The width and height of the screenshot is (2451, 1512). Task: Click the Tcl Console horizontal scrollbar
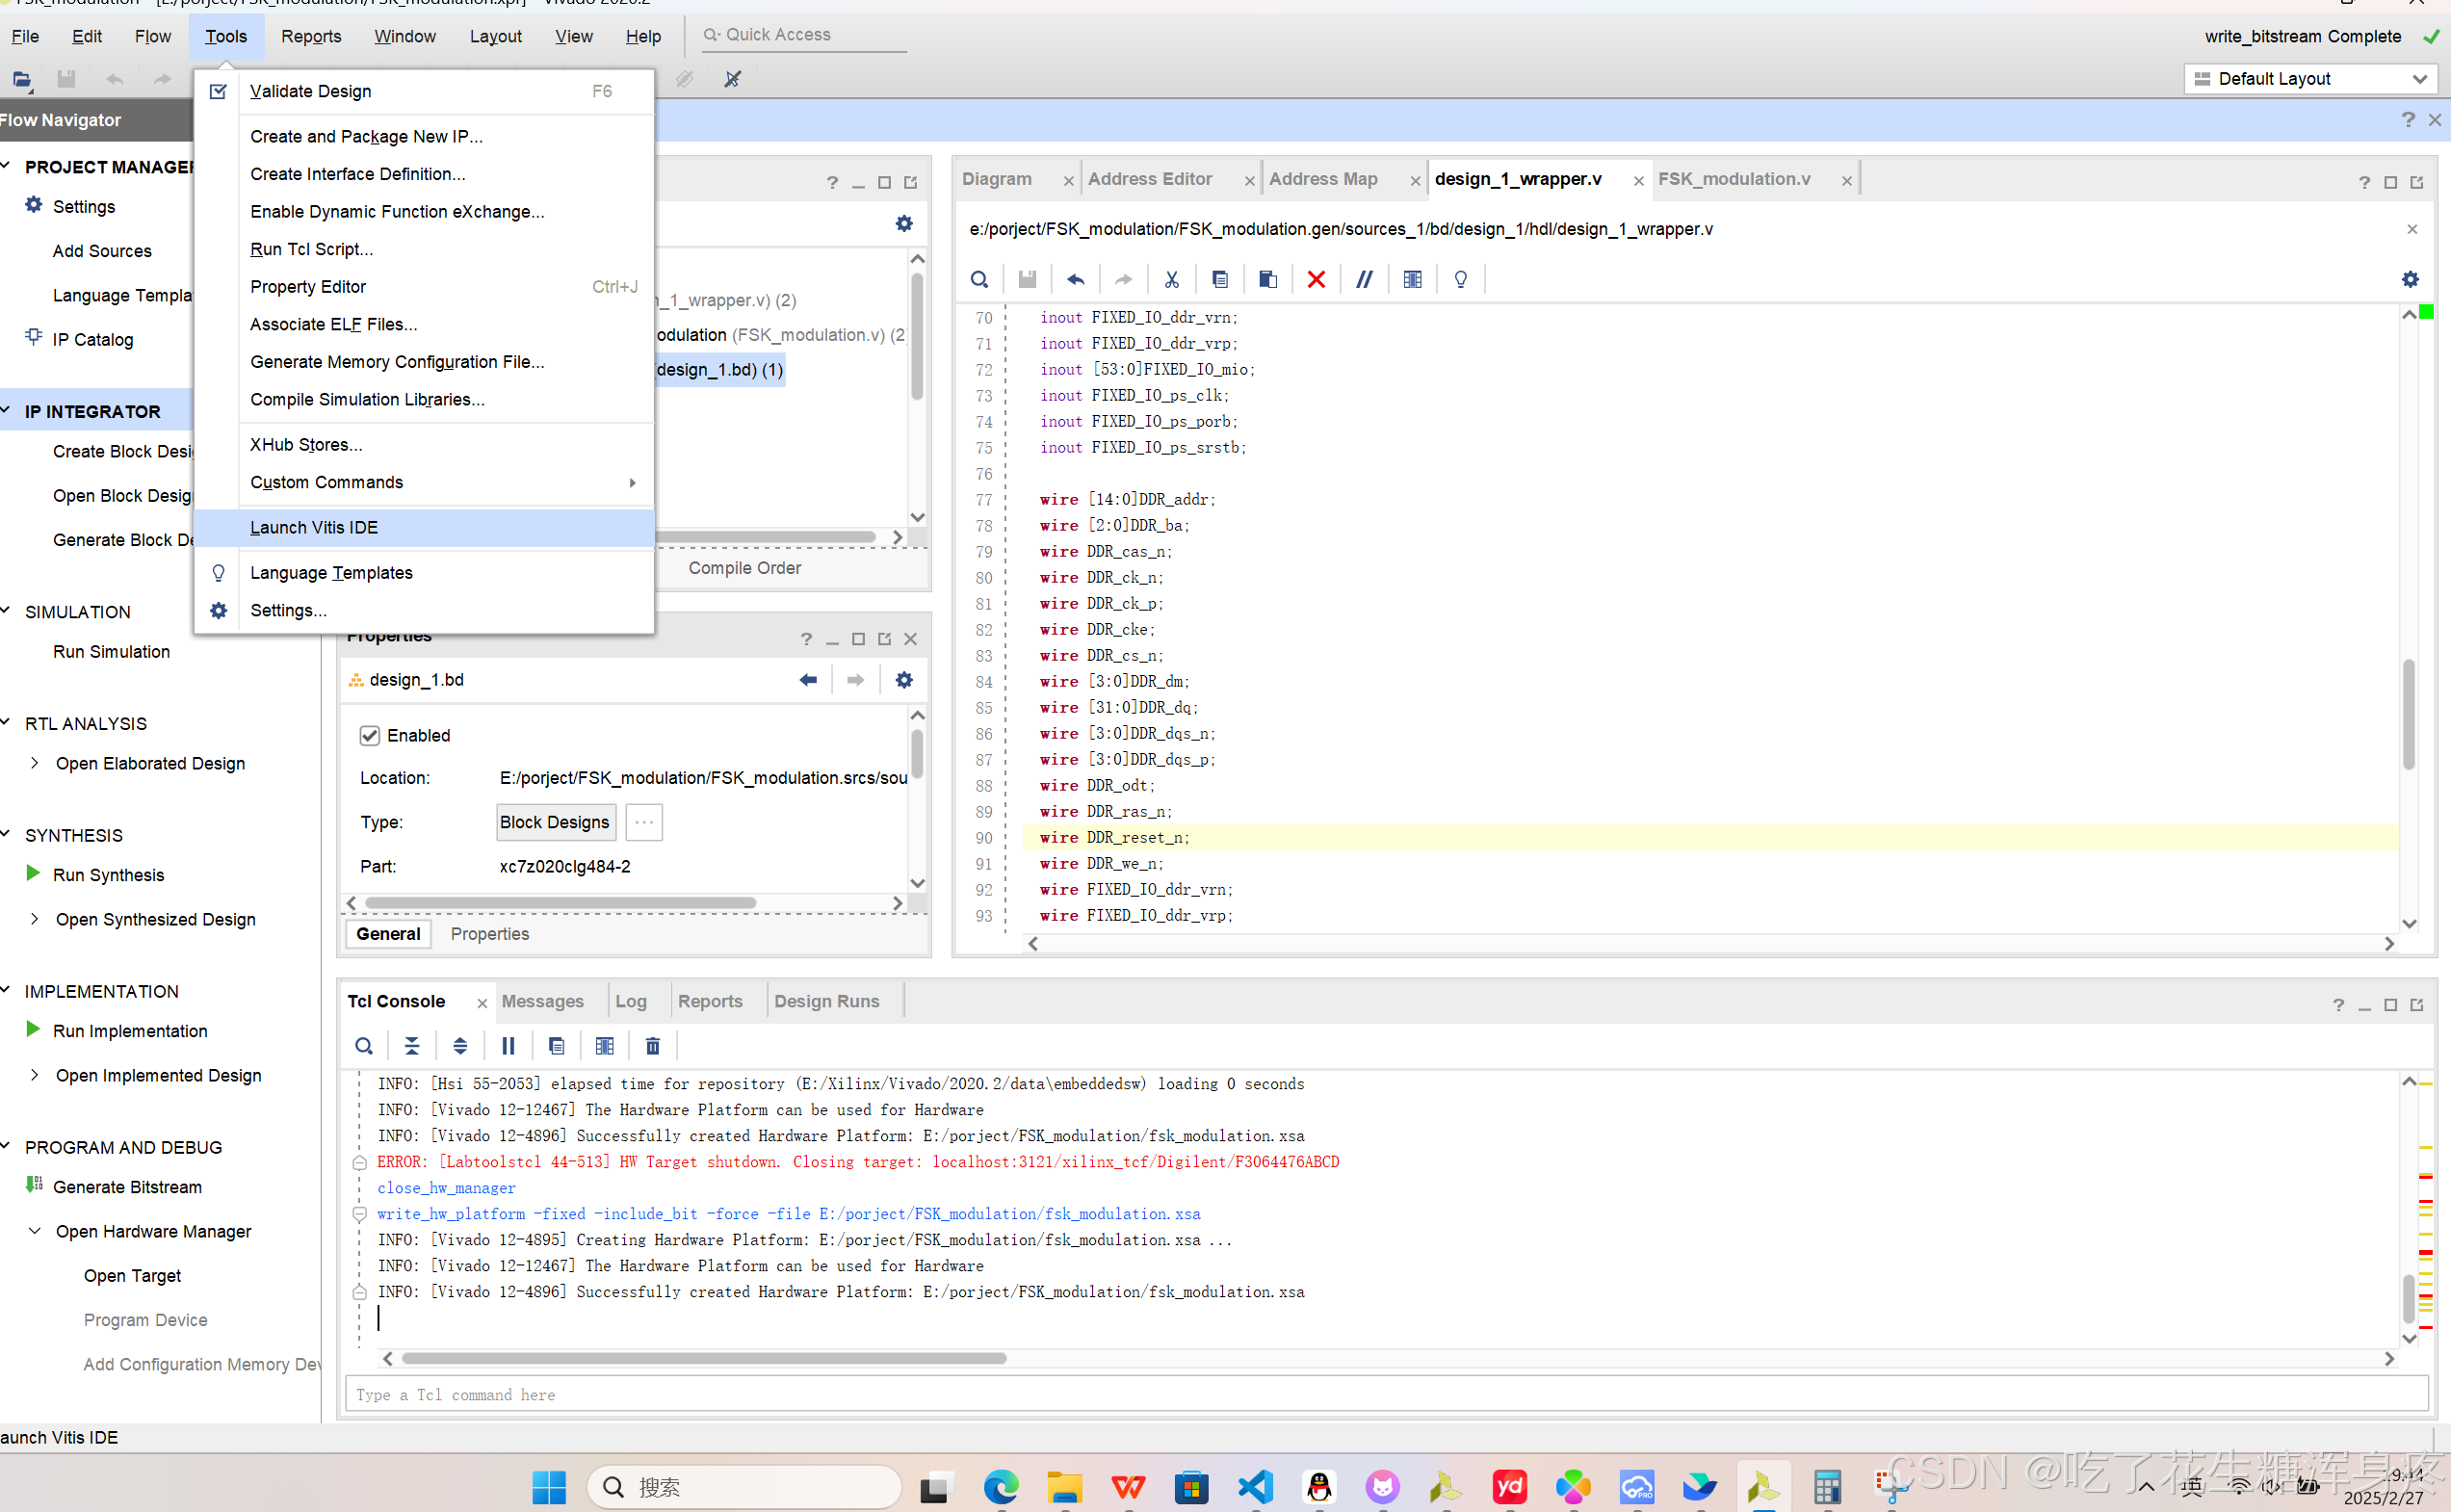[704, 1359]
